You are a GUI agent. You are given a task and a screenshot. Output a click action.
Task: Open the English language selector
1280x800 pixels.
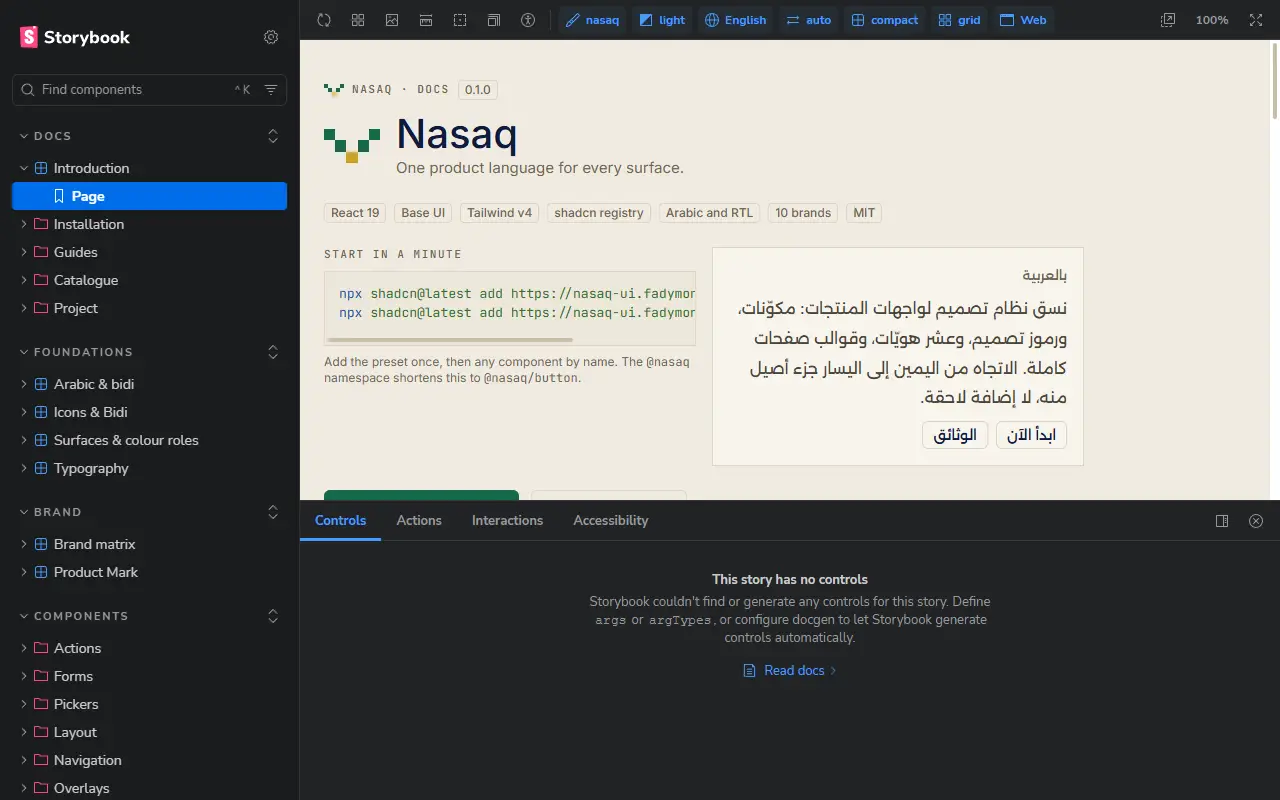(736, 20)
